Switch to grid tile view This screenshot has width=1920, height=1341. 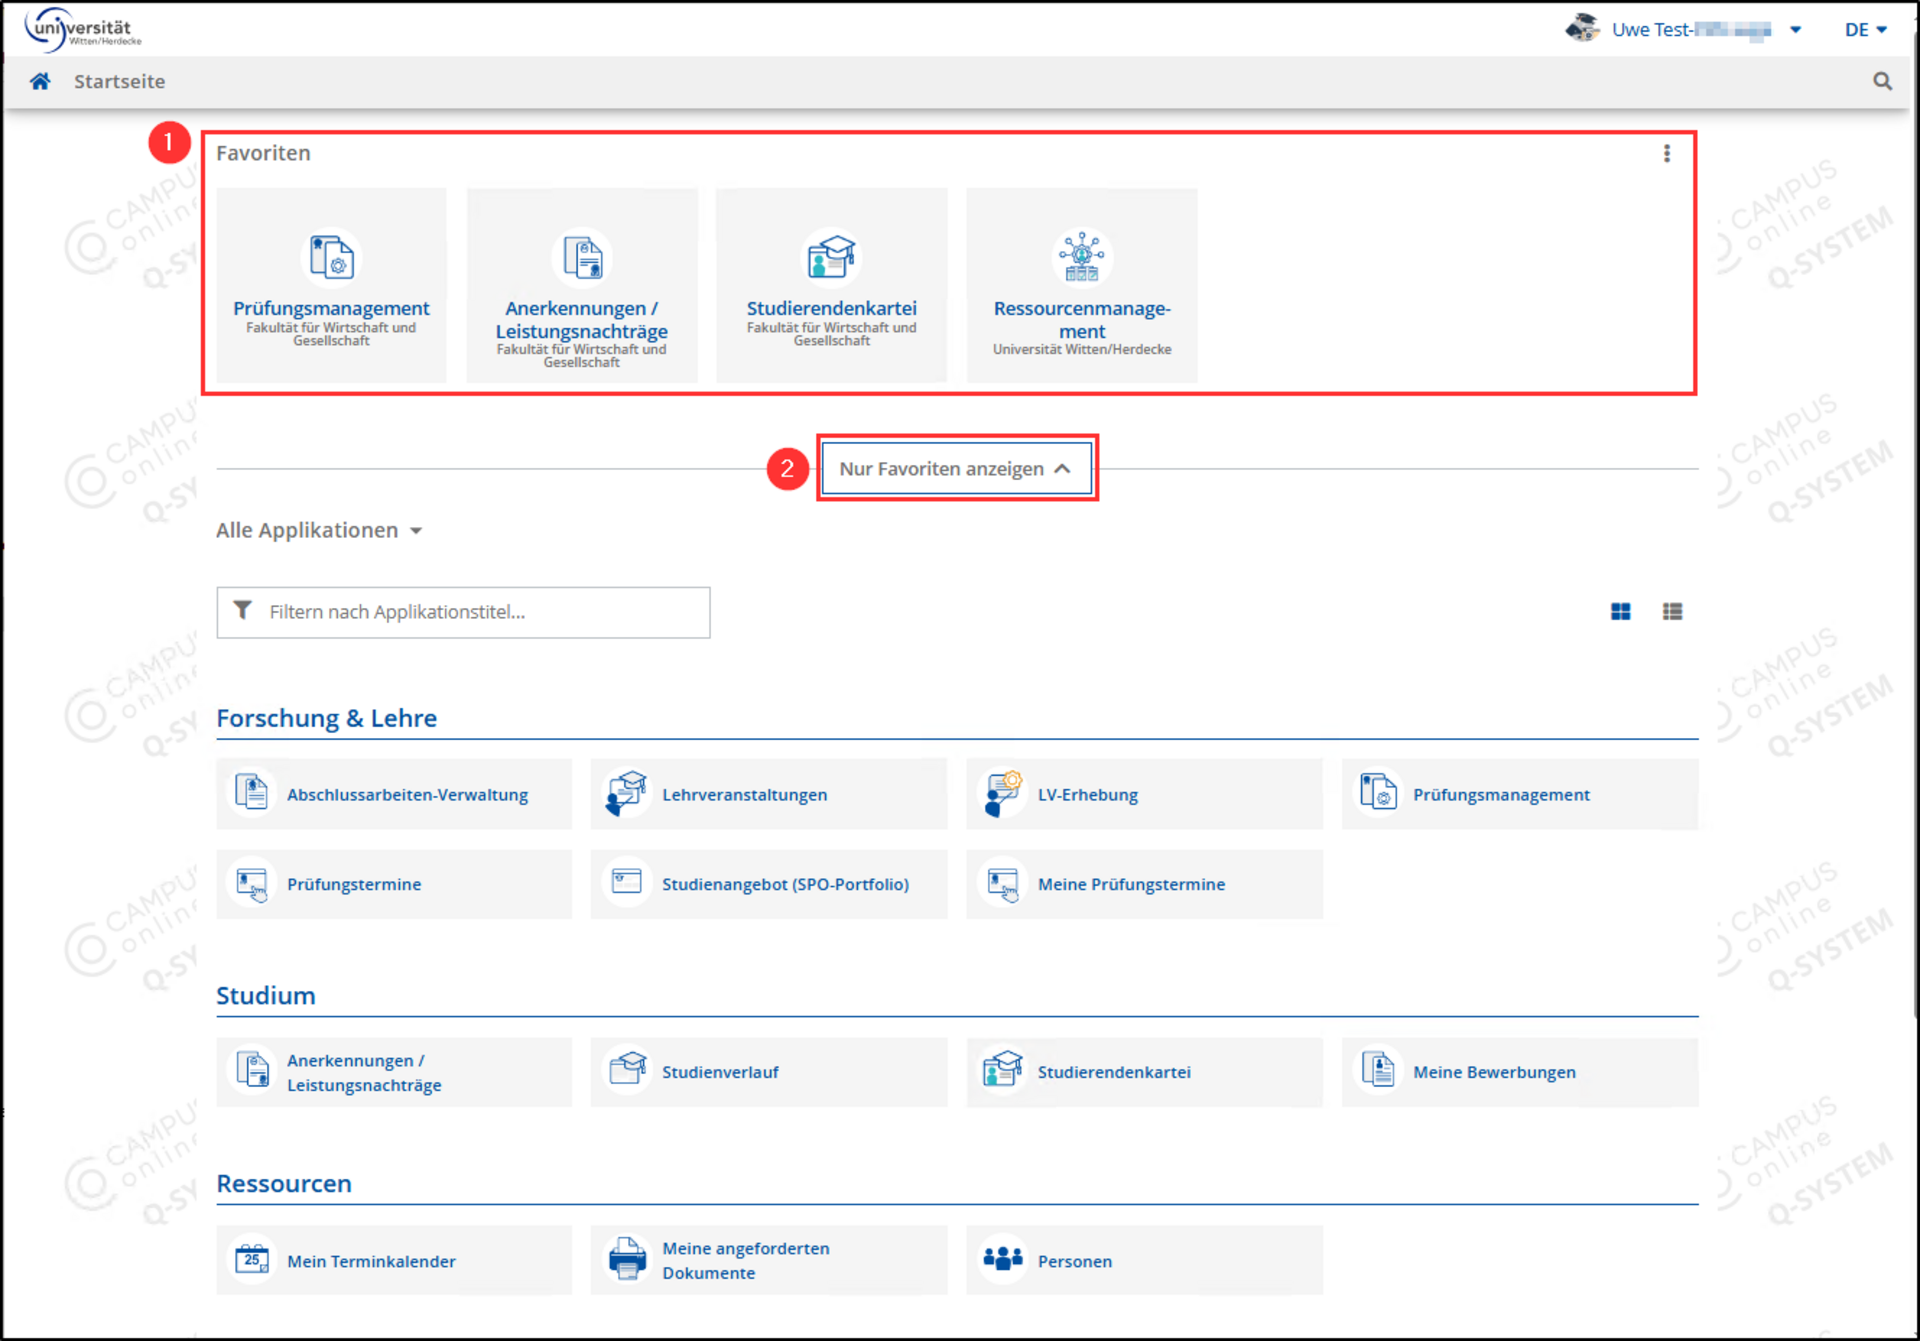pos(1620,611)
